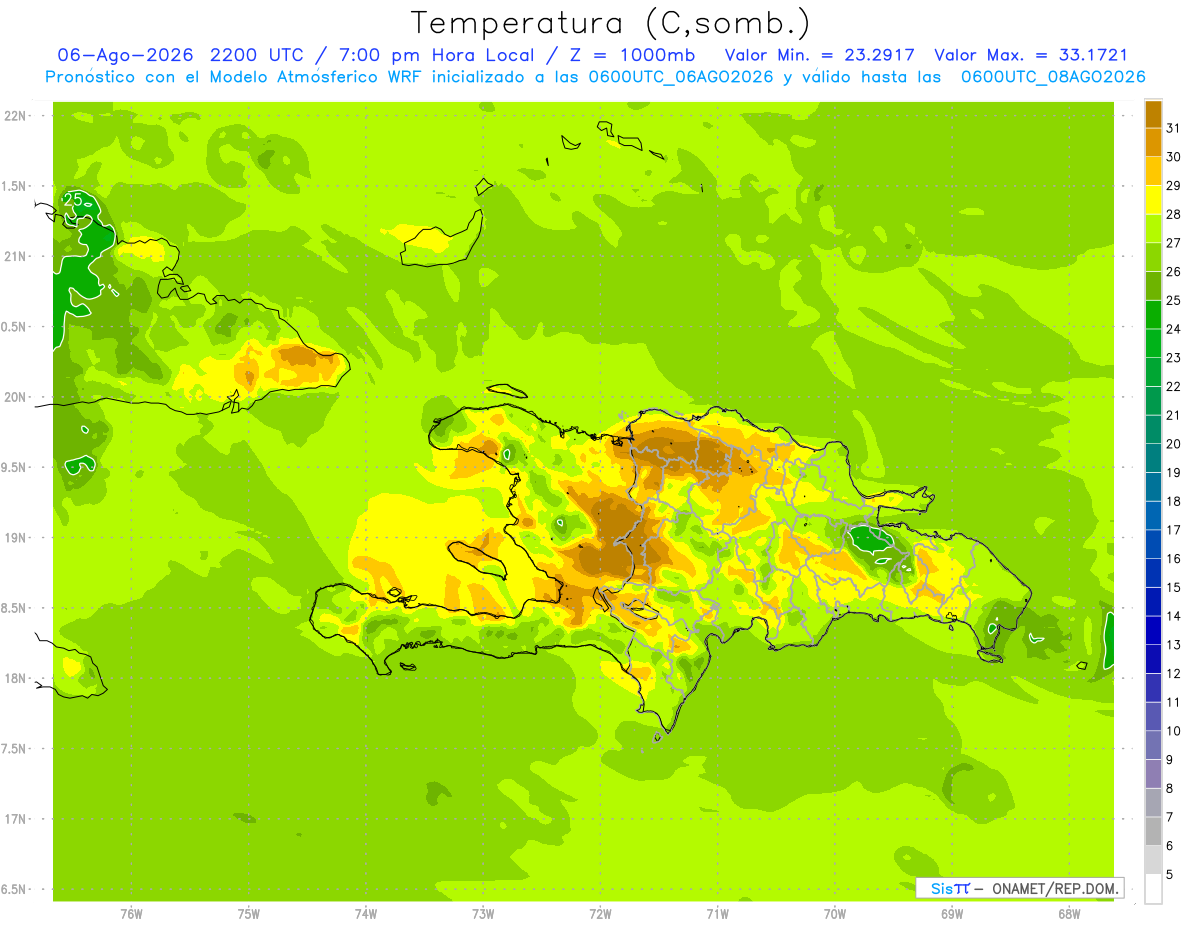Click the 72W longitude axis label

pos(600,914)
